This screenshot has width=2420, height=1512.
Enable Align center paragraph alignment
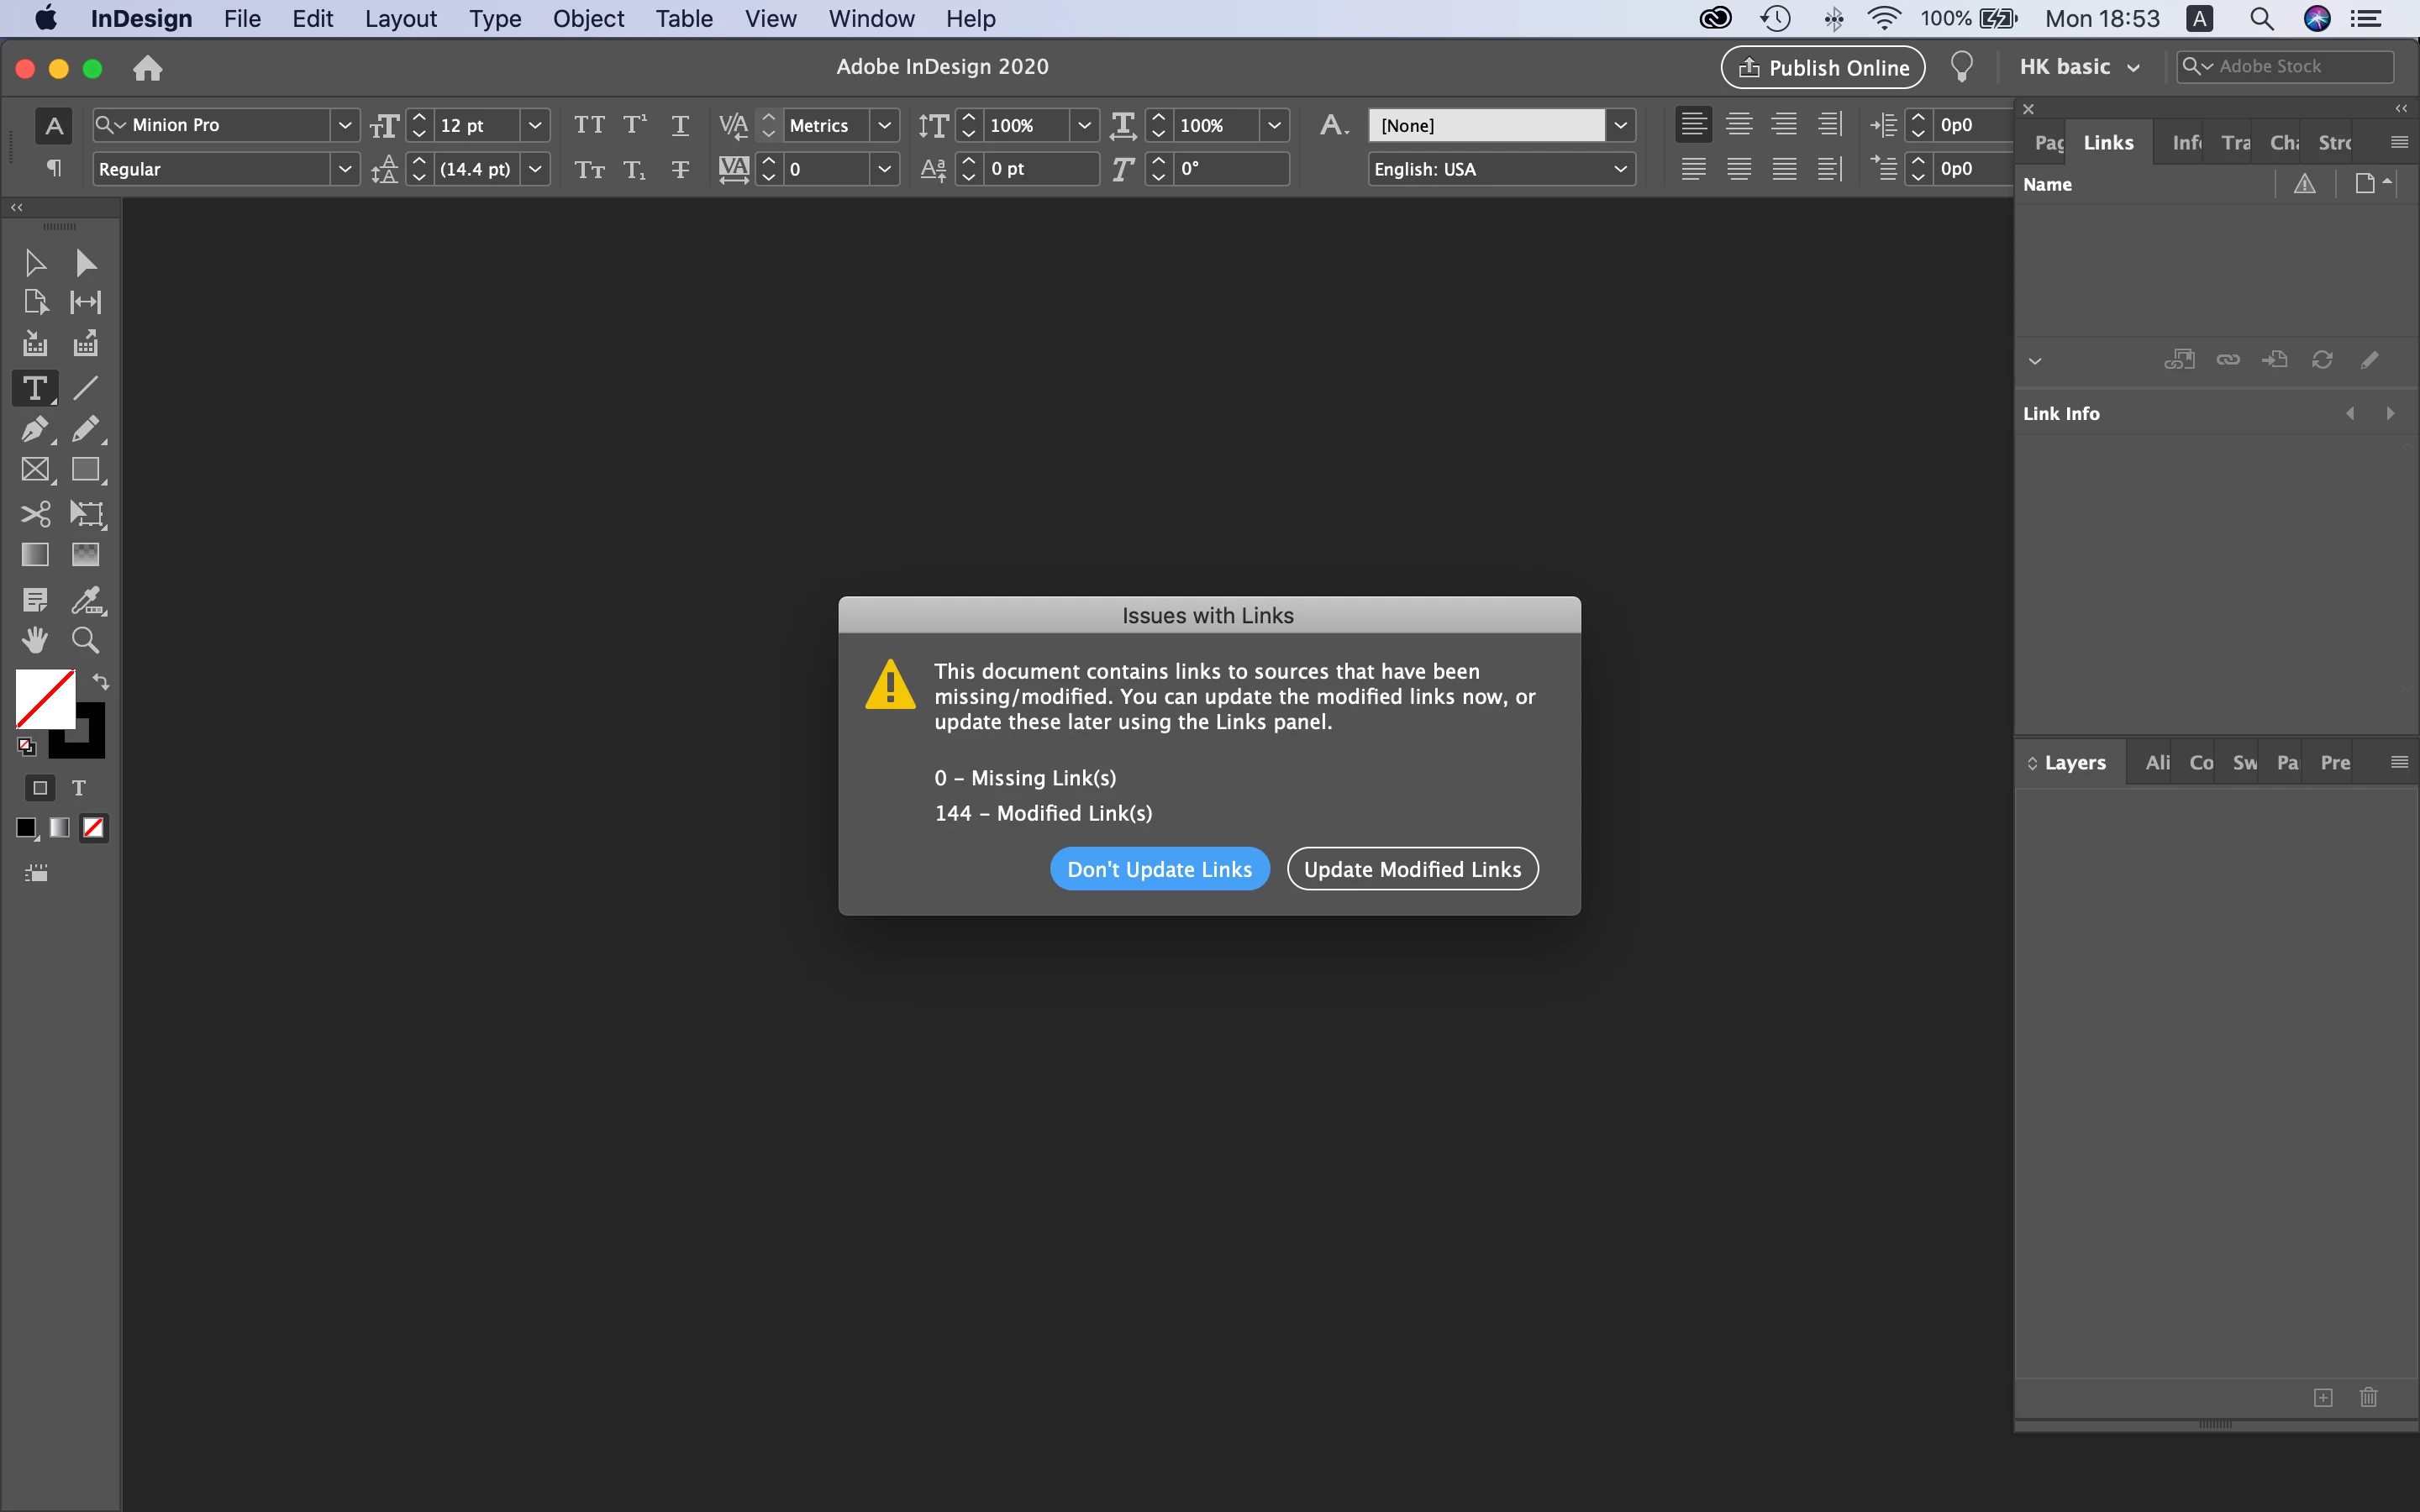point(1739,125)
